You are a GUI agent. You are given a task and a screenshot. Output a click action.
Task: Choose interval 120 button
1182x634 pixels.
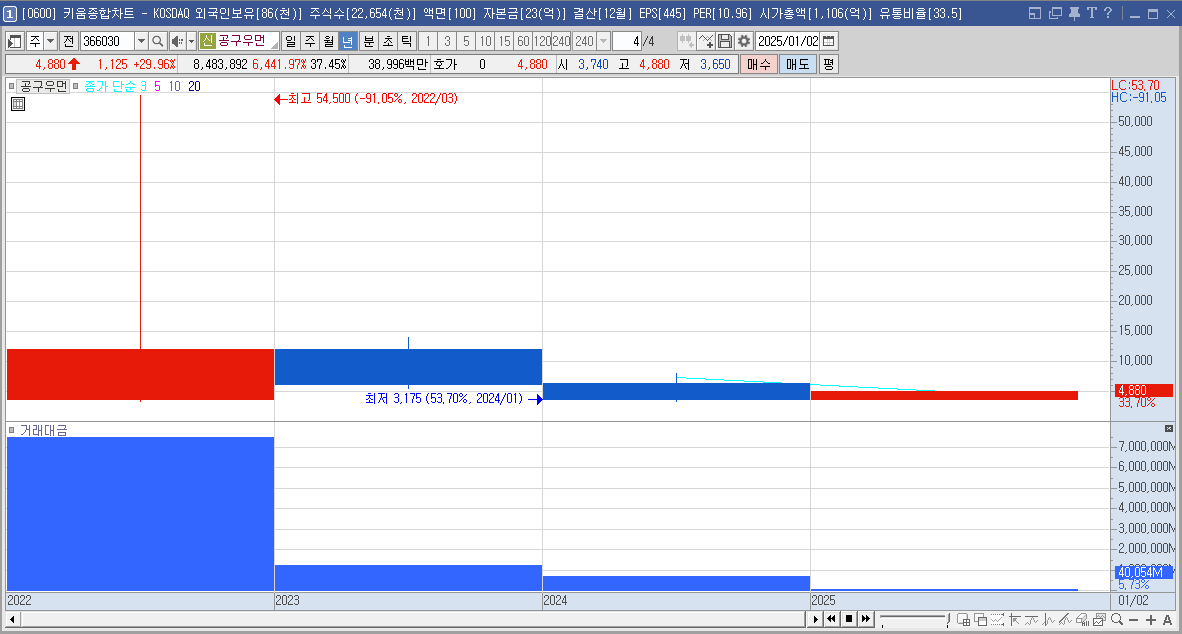click(x=542, y=41)
